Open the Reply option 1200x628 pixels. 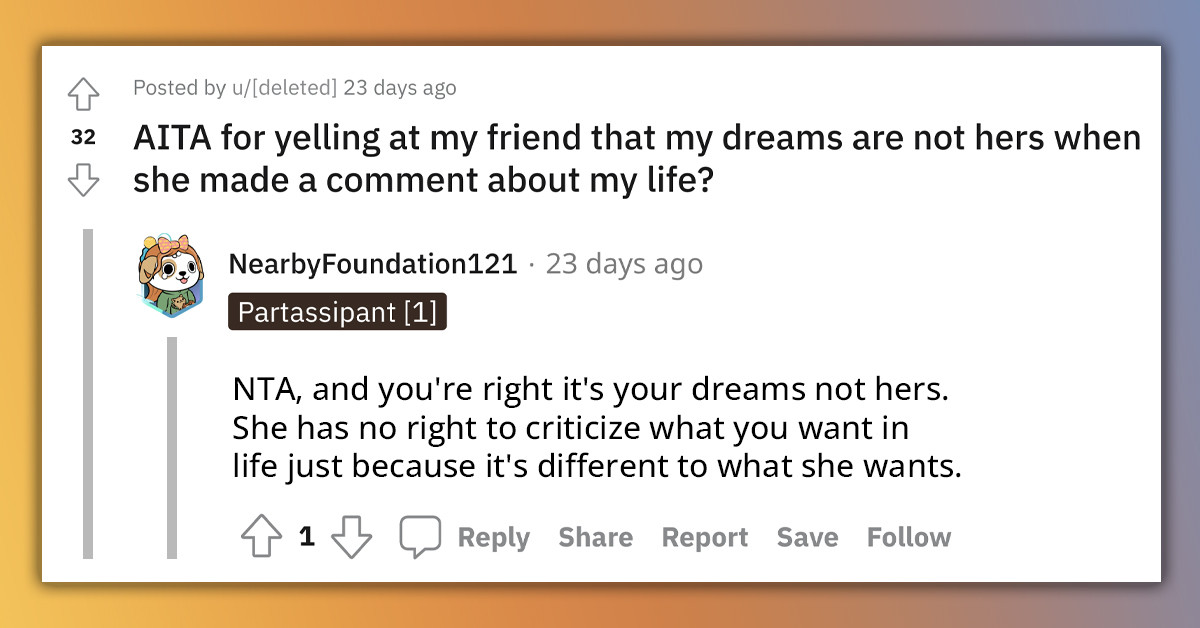click(x=491, y=537)
